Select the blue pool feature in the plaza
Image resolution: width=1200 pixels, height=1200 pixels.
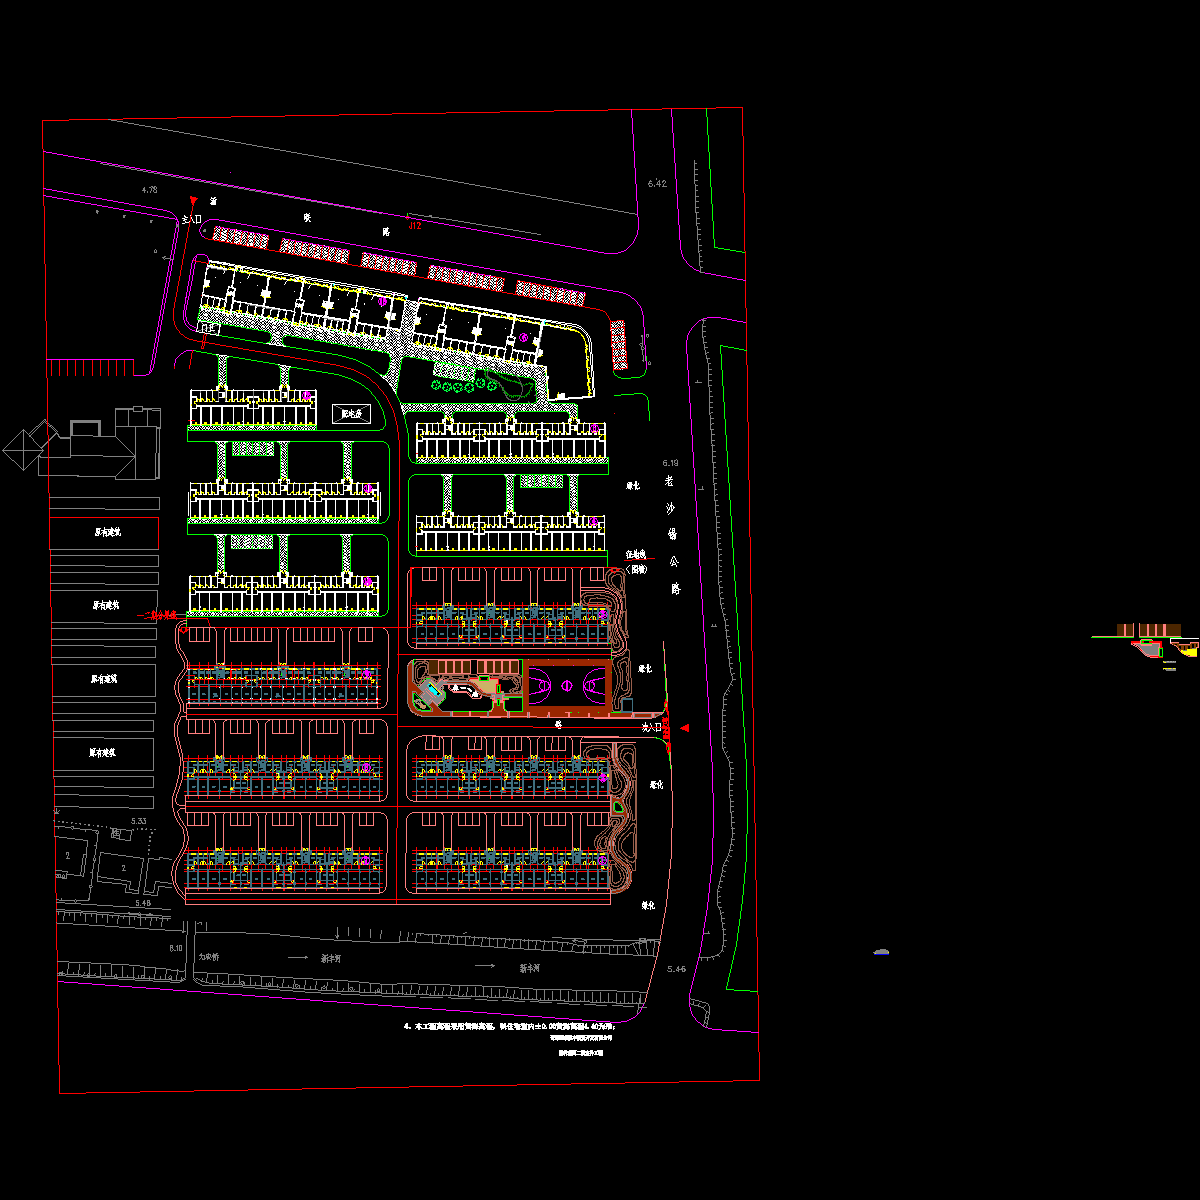click(433, 691)
